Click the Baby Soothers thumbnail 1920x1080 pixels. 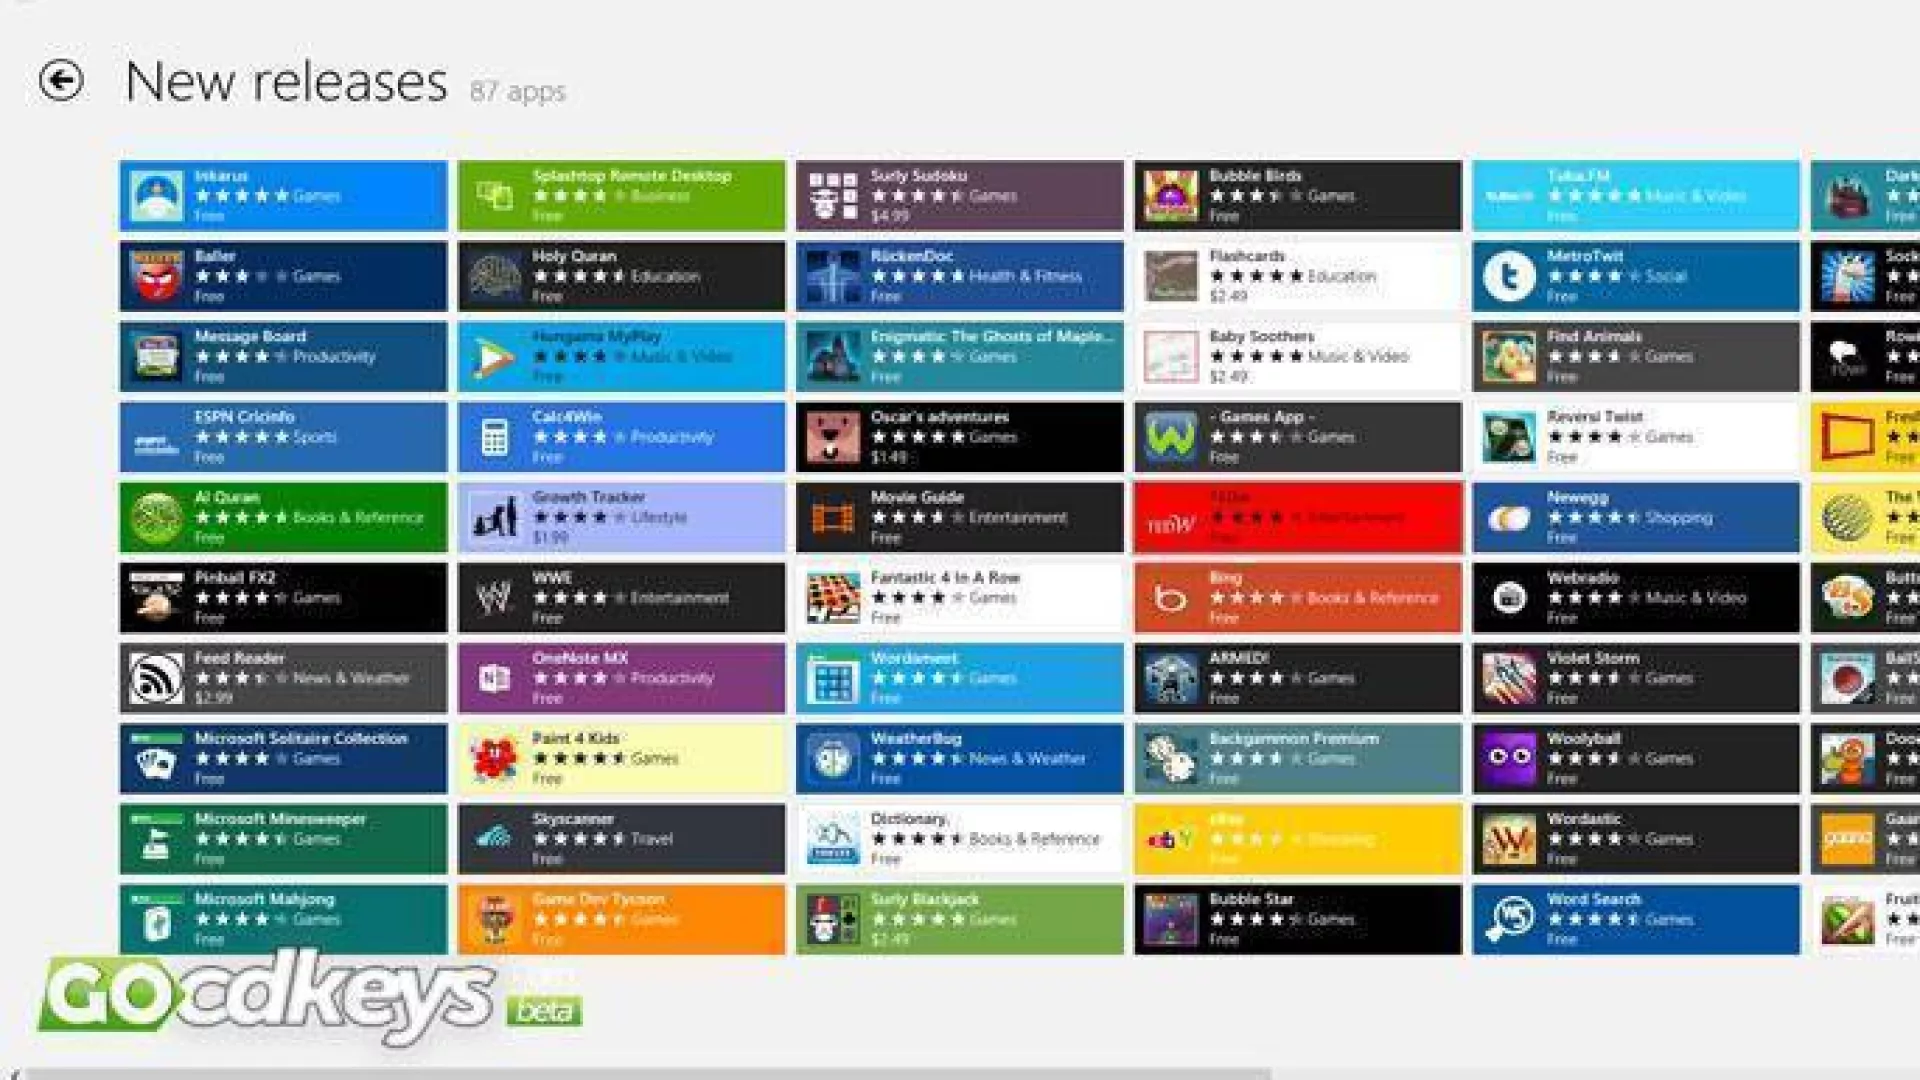(x=1171, y=357)
